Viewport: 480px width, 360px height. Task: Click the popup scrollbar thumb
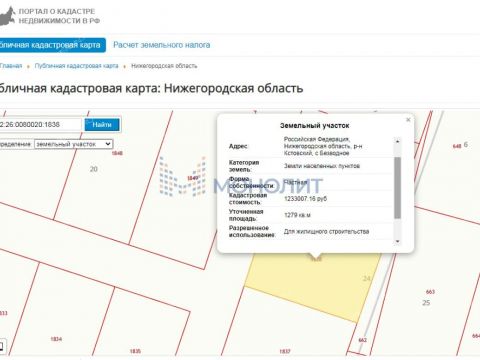tap(397, 188)
